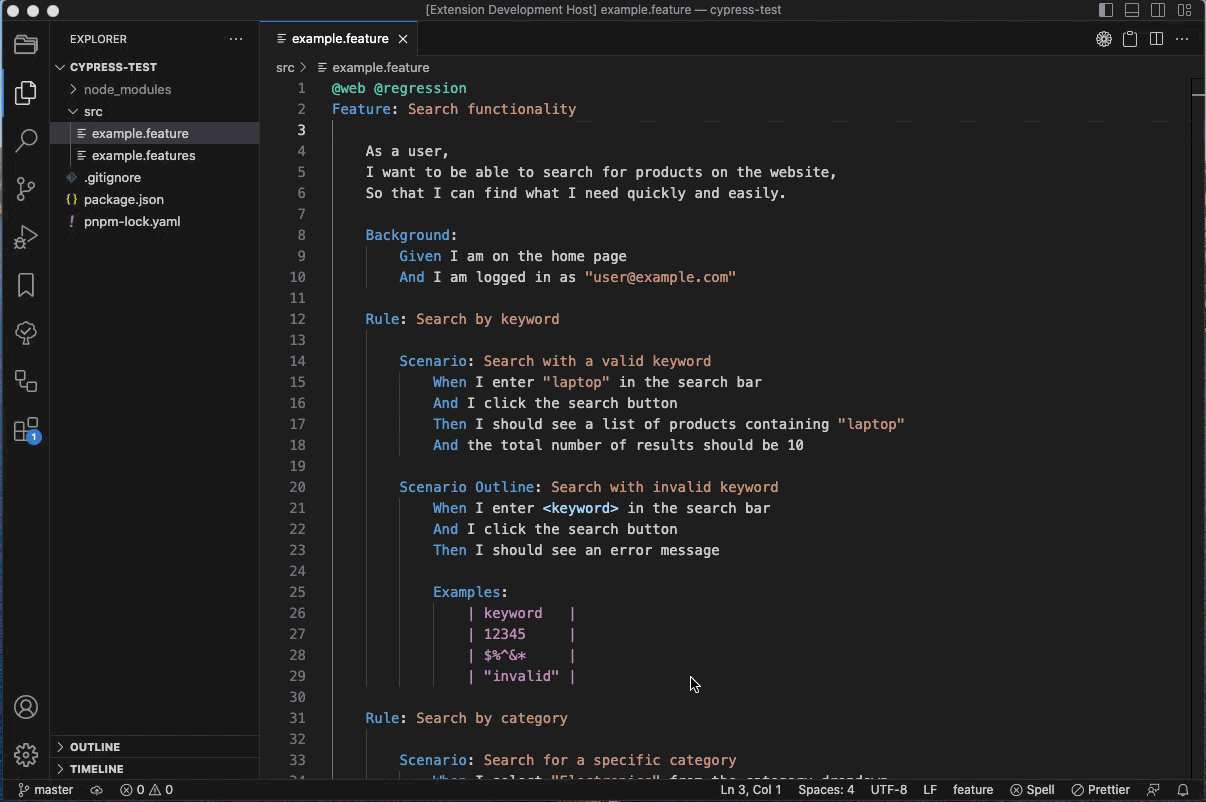This screenshot has width=1206, height=802.
Task: Click the "Background" keyword on line 8
Action: [x=407, y=235]
